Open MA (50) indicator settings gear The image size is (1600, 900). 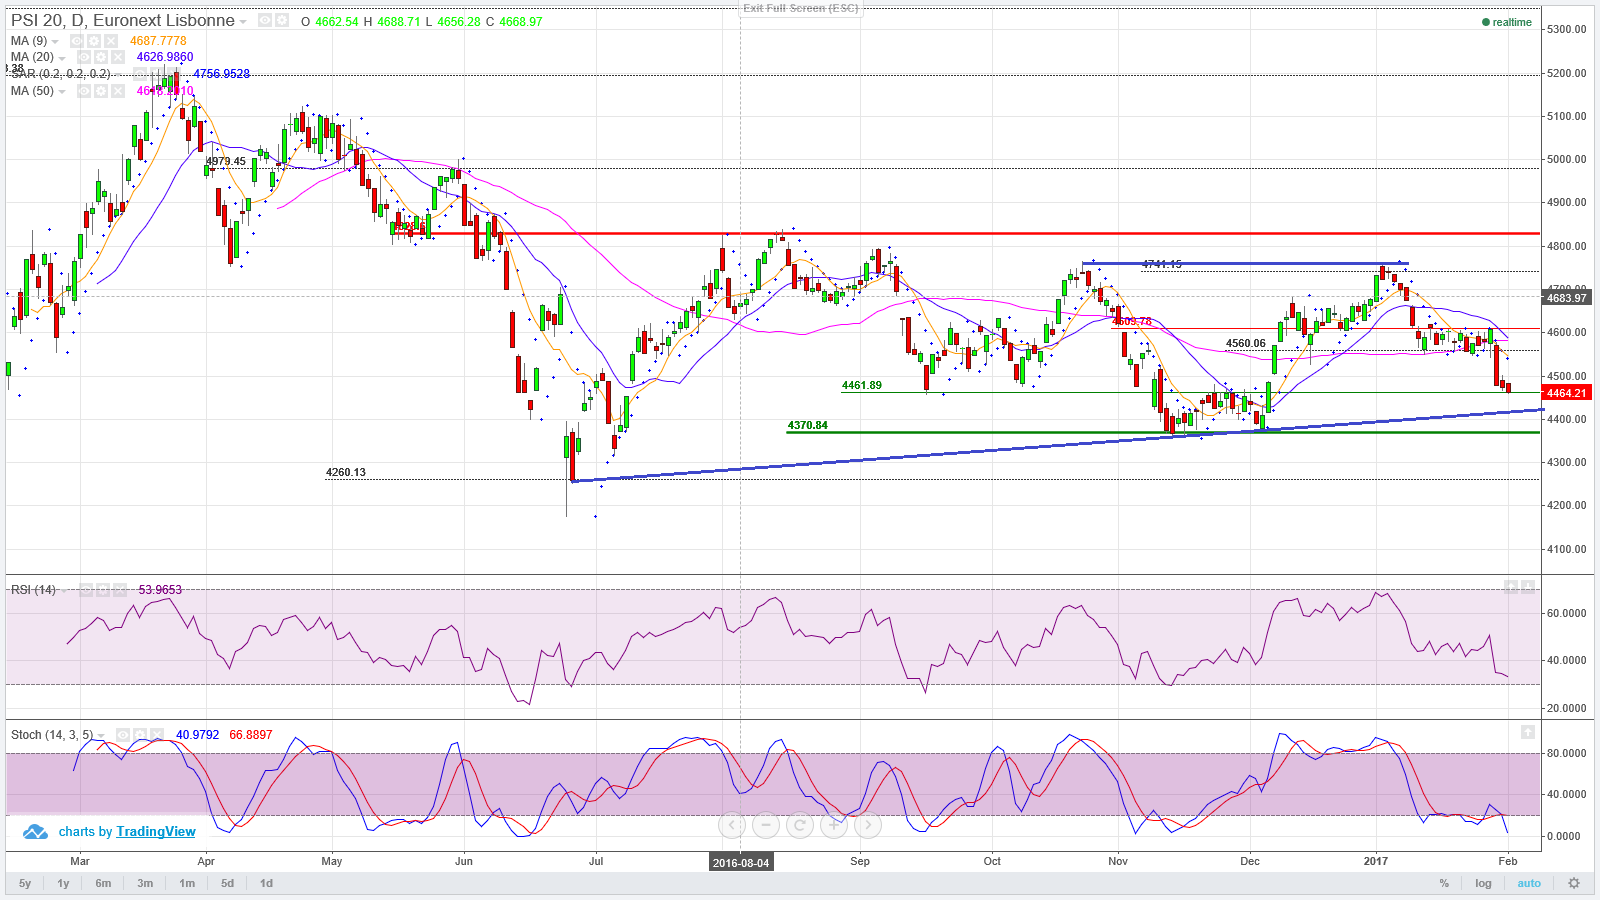tap(101, 91)
